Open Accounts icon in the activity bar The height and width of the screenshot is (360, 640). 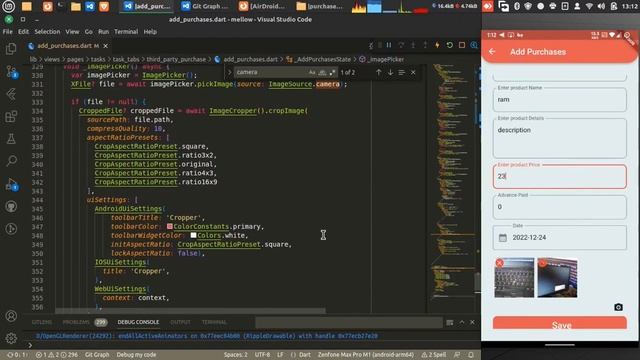pyautogui.click(x=11, y=316)
